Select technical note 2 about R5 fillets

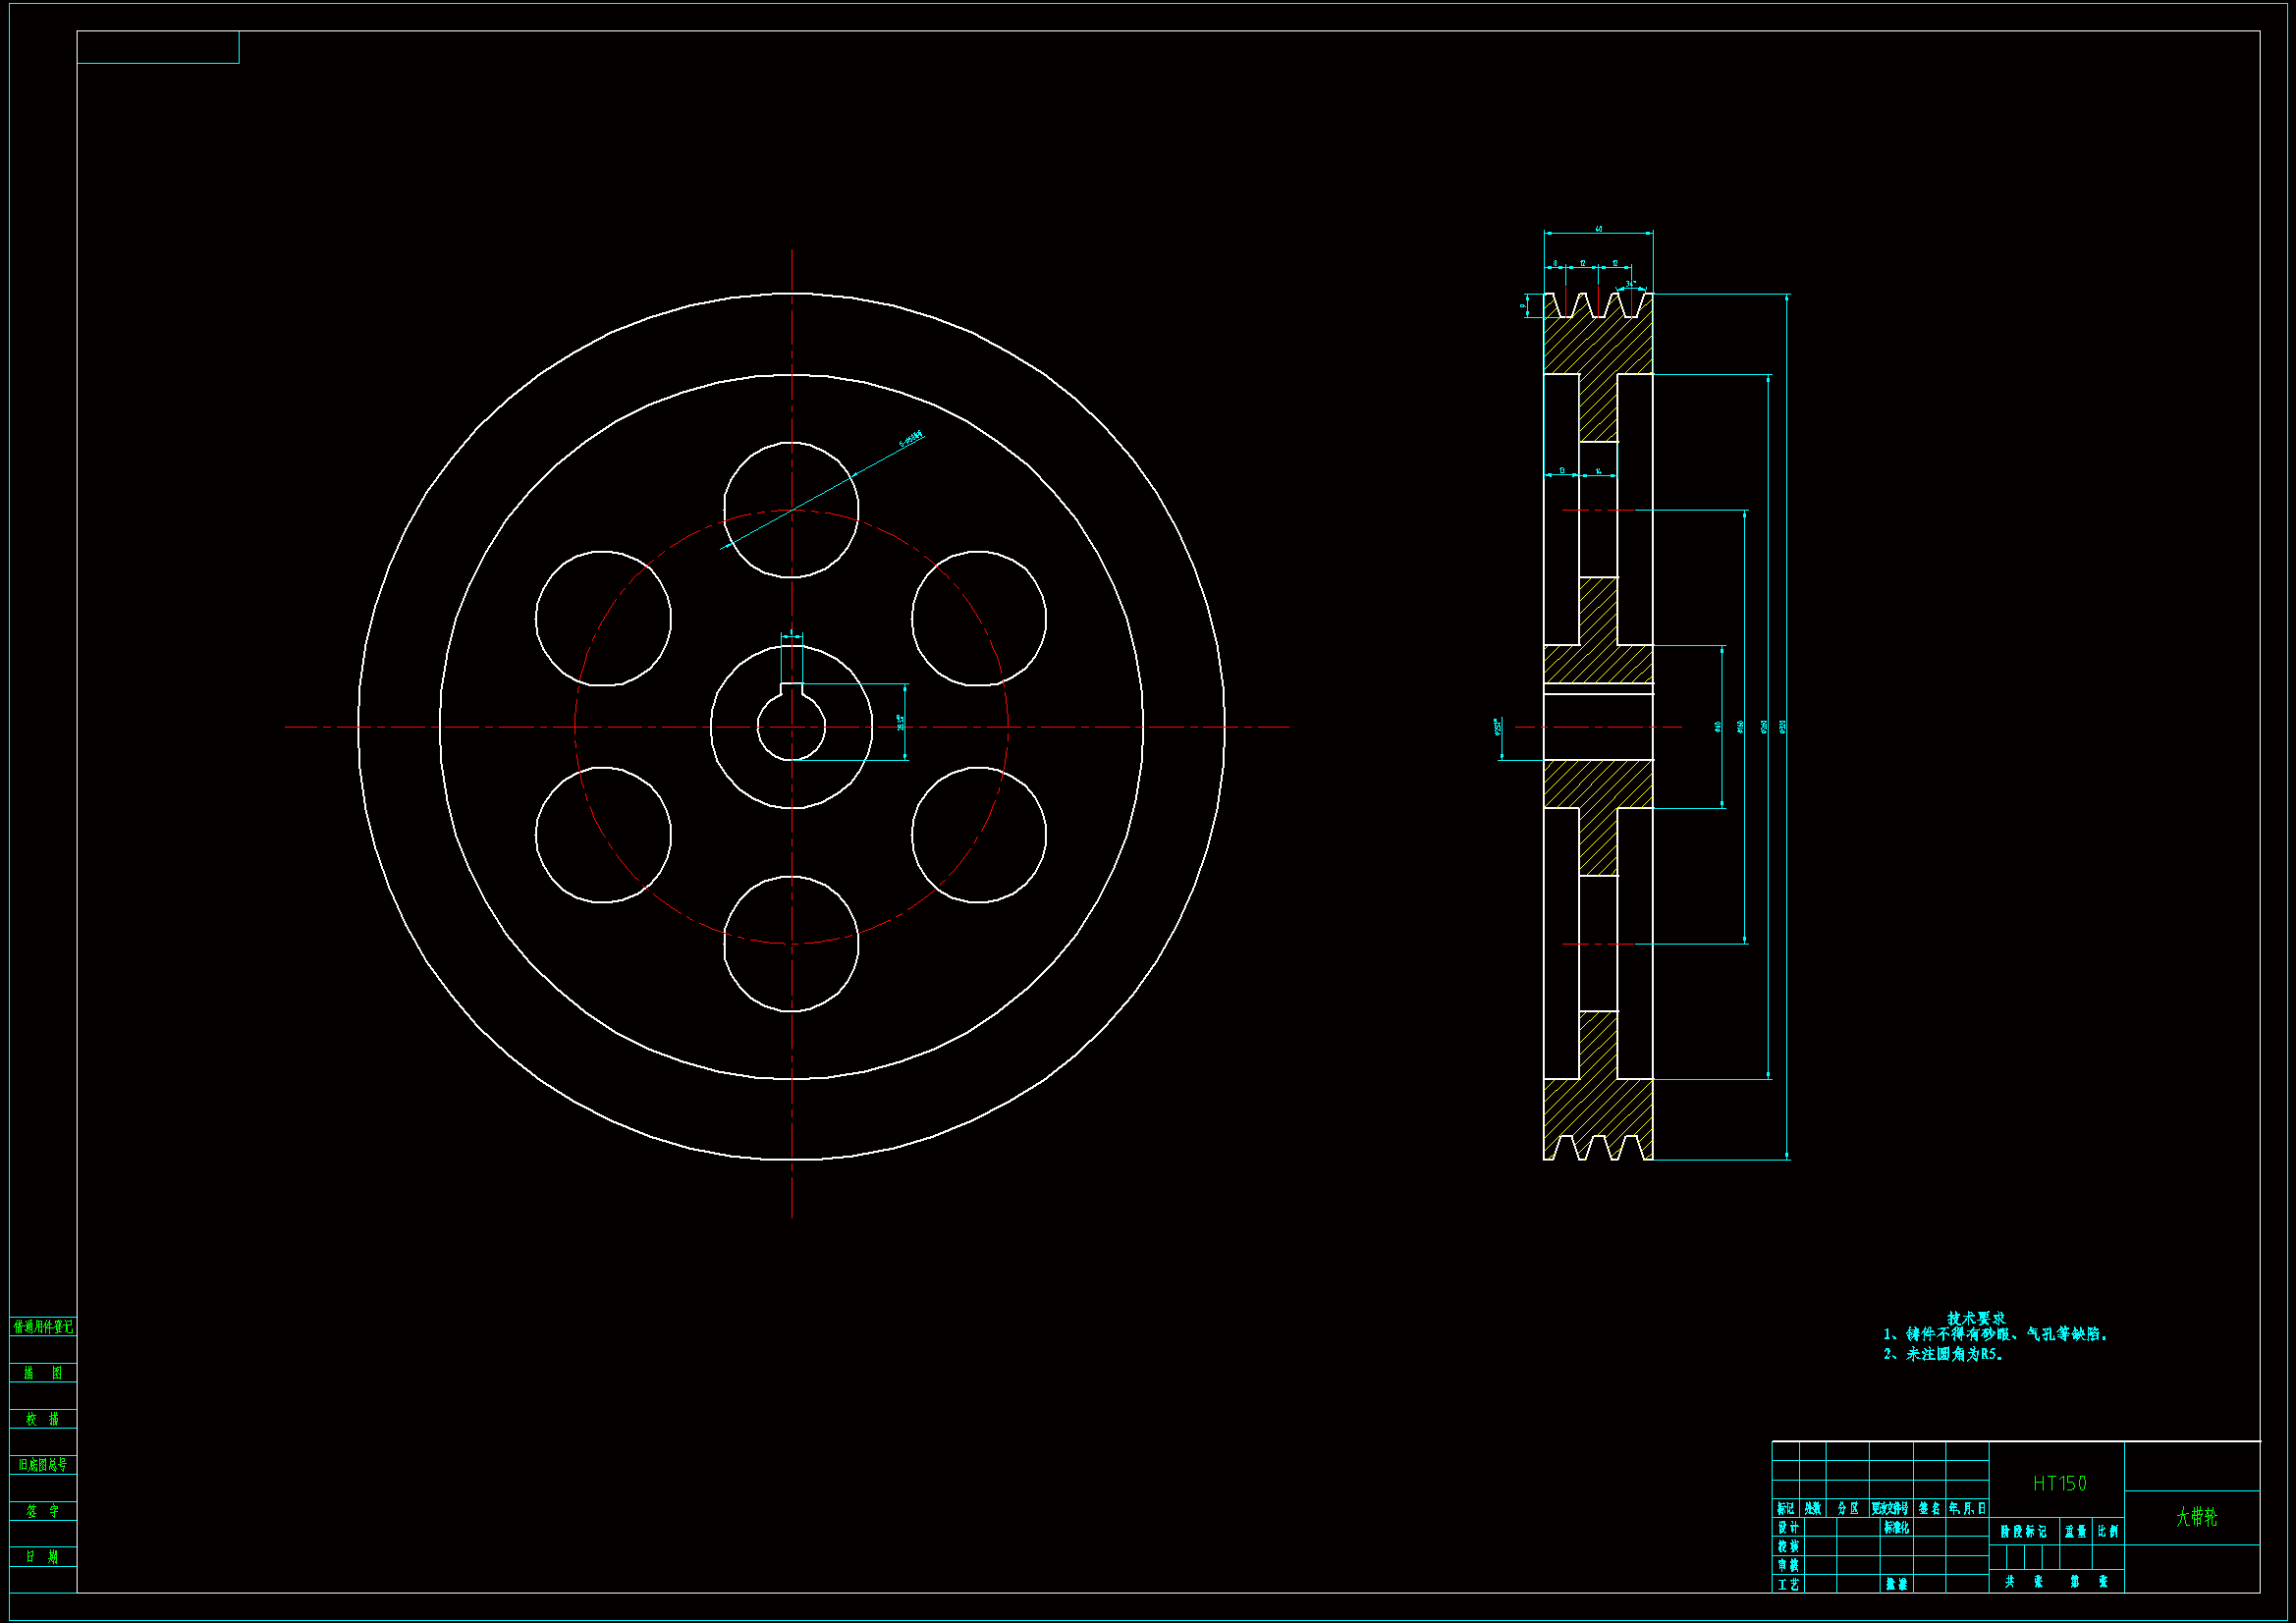click(1943, 1354)
